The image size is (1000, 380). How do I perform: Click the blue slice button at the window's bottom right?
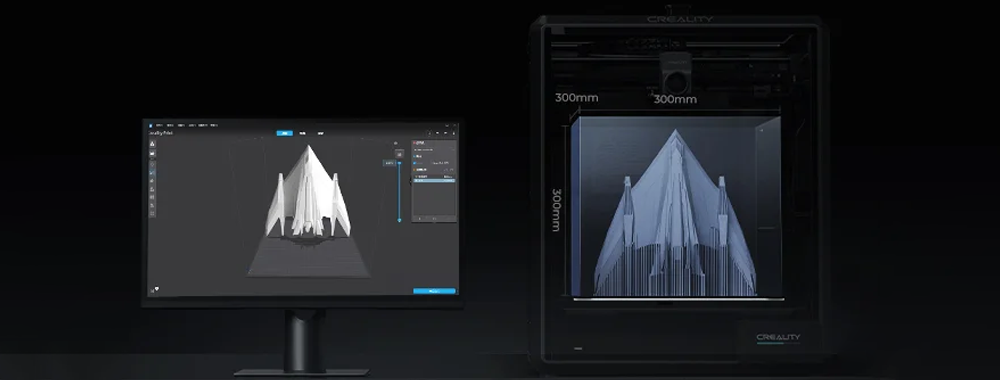coord(434,291)
